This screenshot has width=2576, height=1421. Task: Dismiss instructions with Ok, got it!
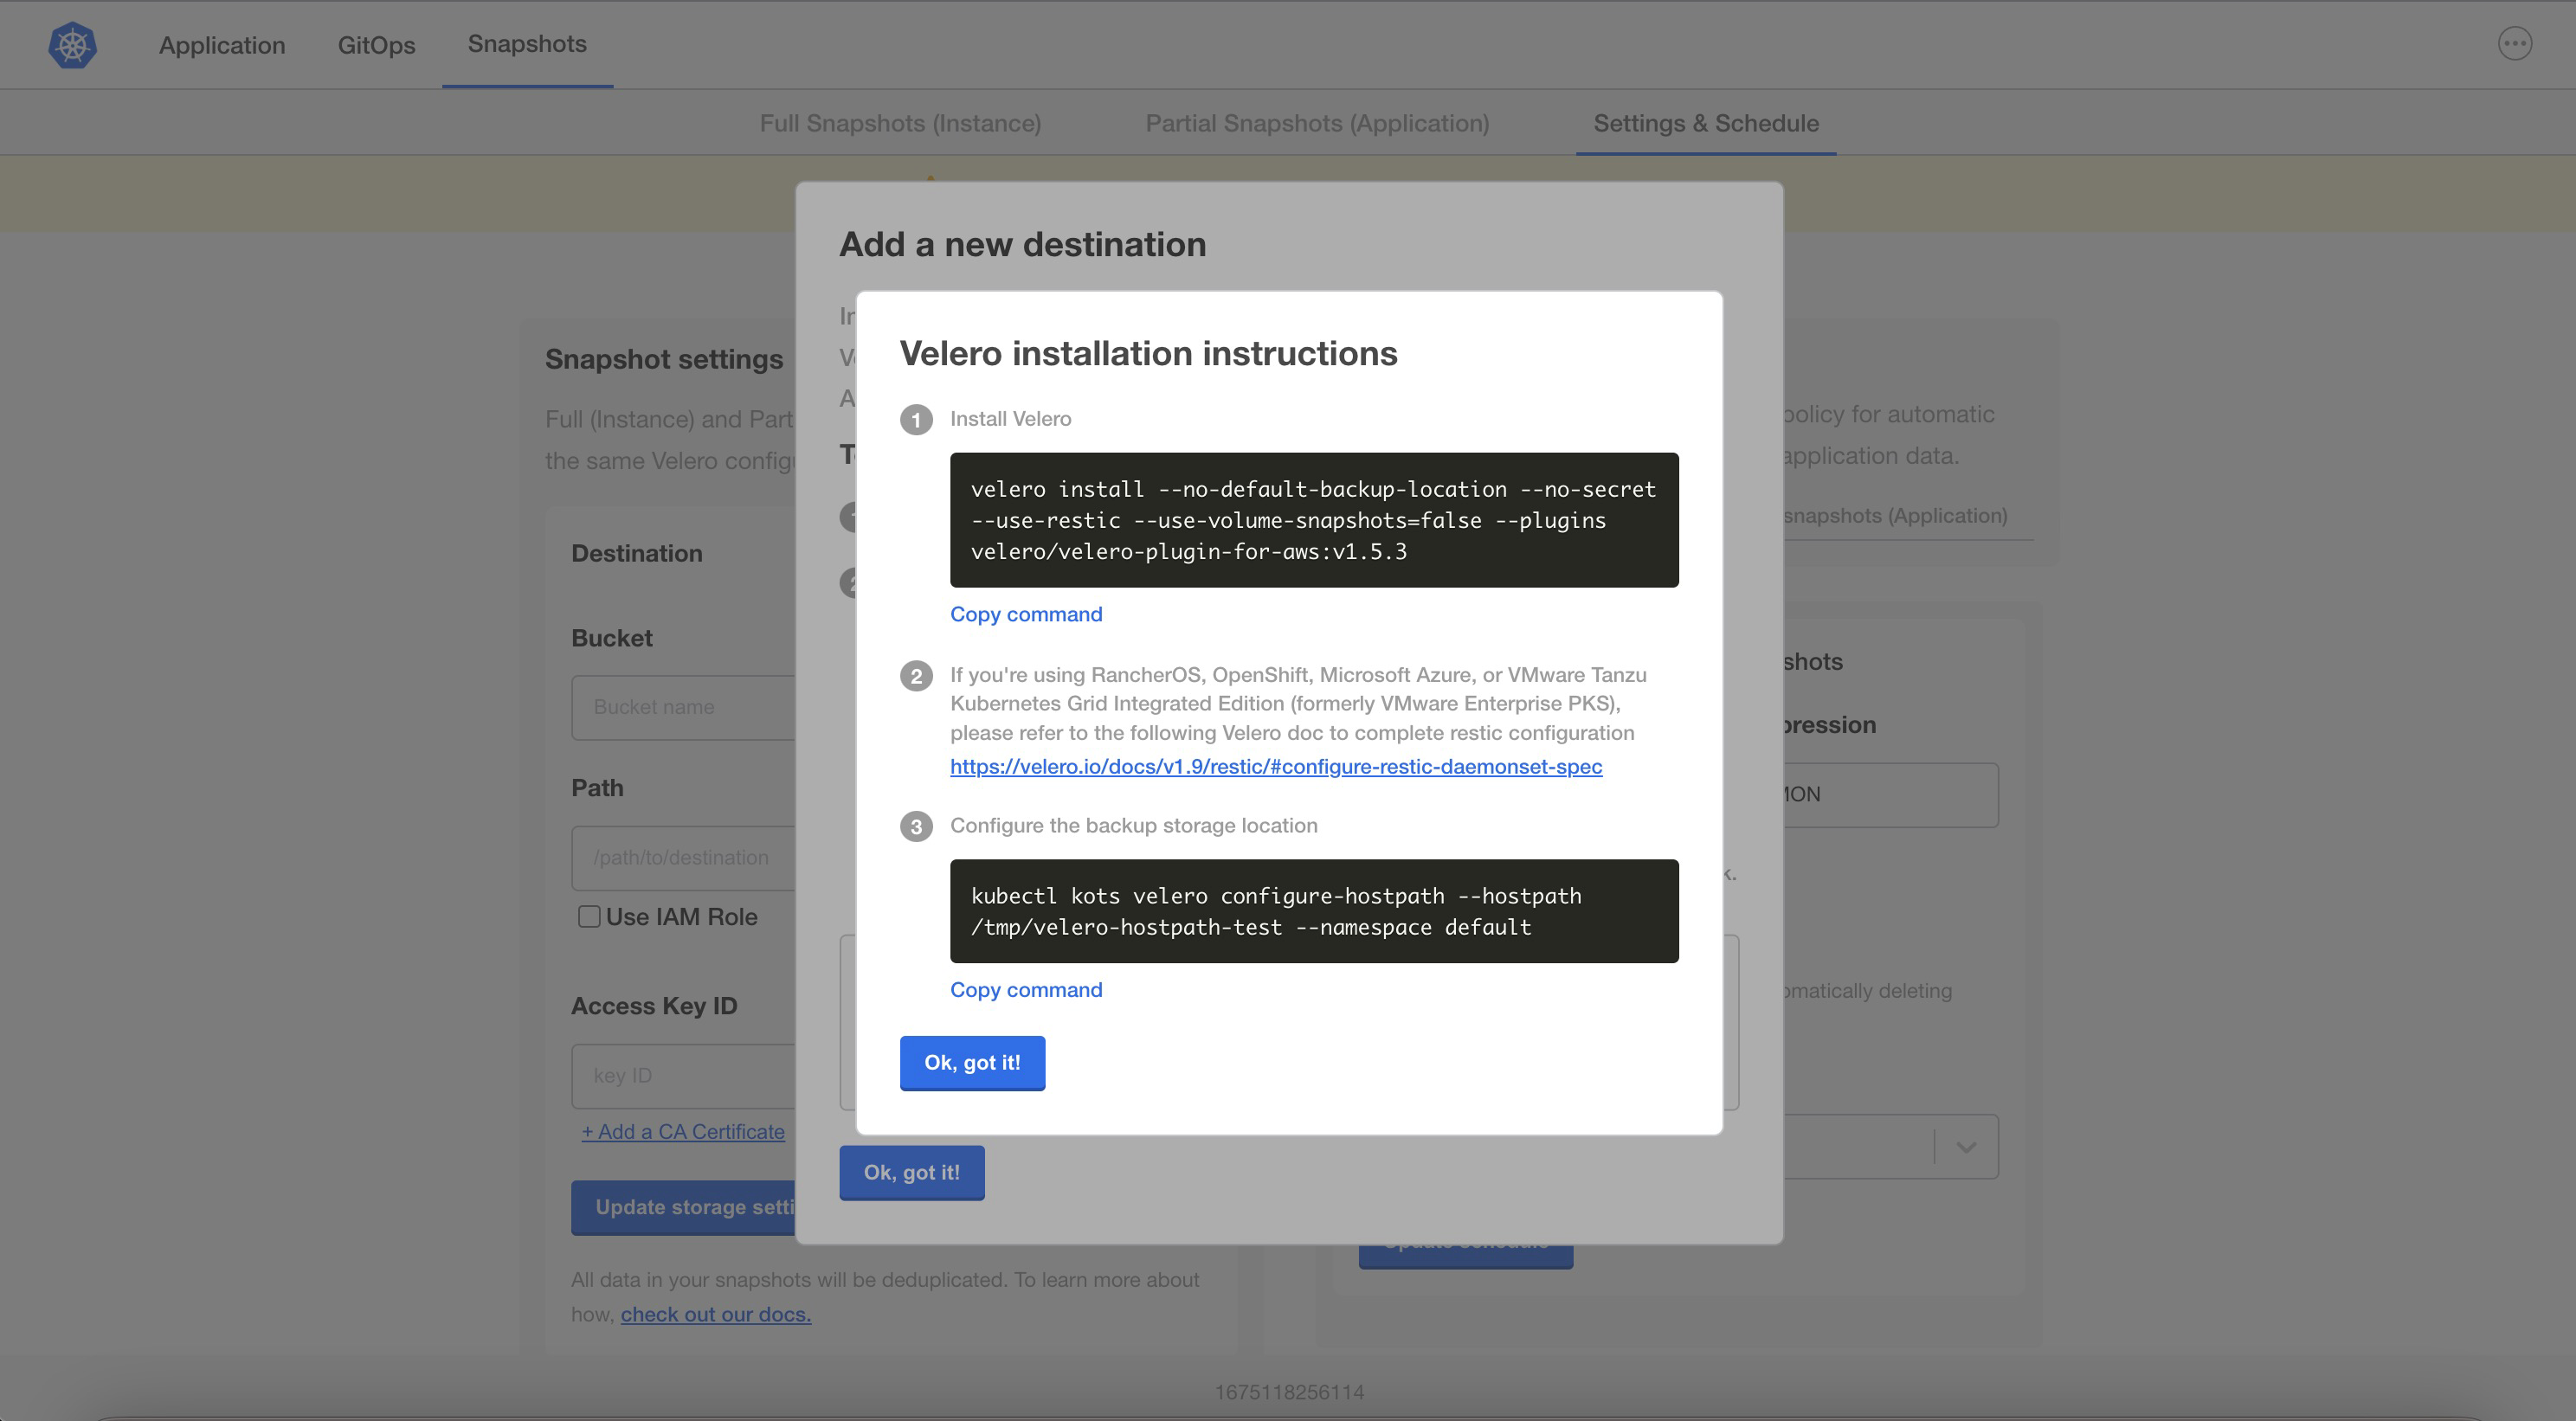click(x=972, y=1063)
